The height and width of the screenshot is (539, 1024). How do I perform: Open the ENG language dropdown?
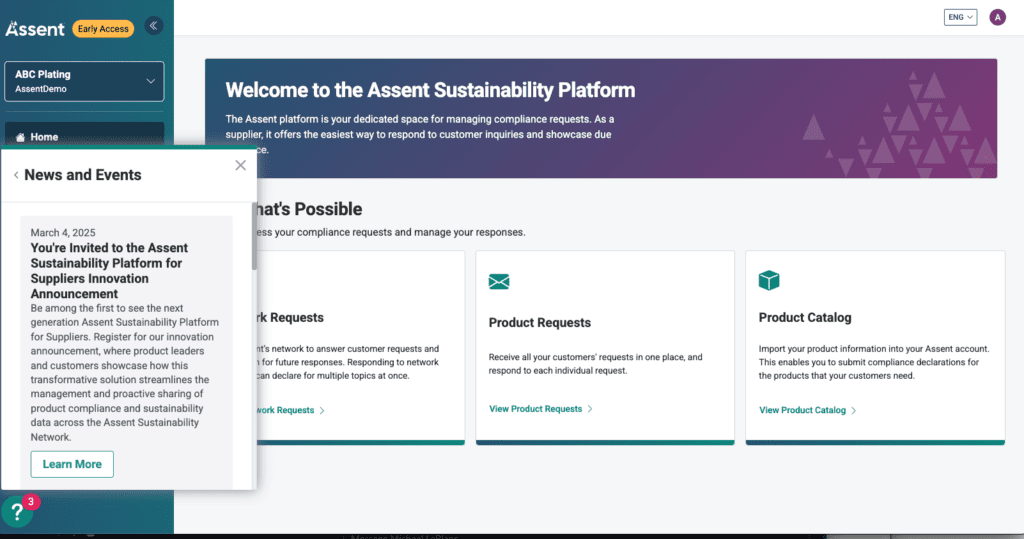[960, 18]
